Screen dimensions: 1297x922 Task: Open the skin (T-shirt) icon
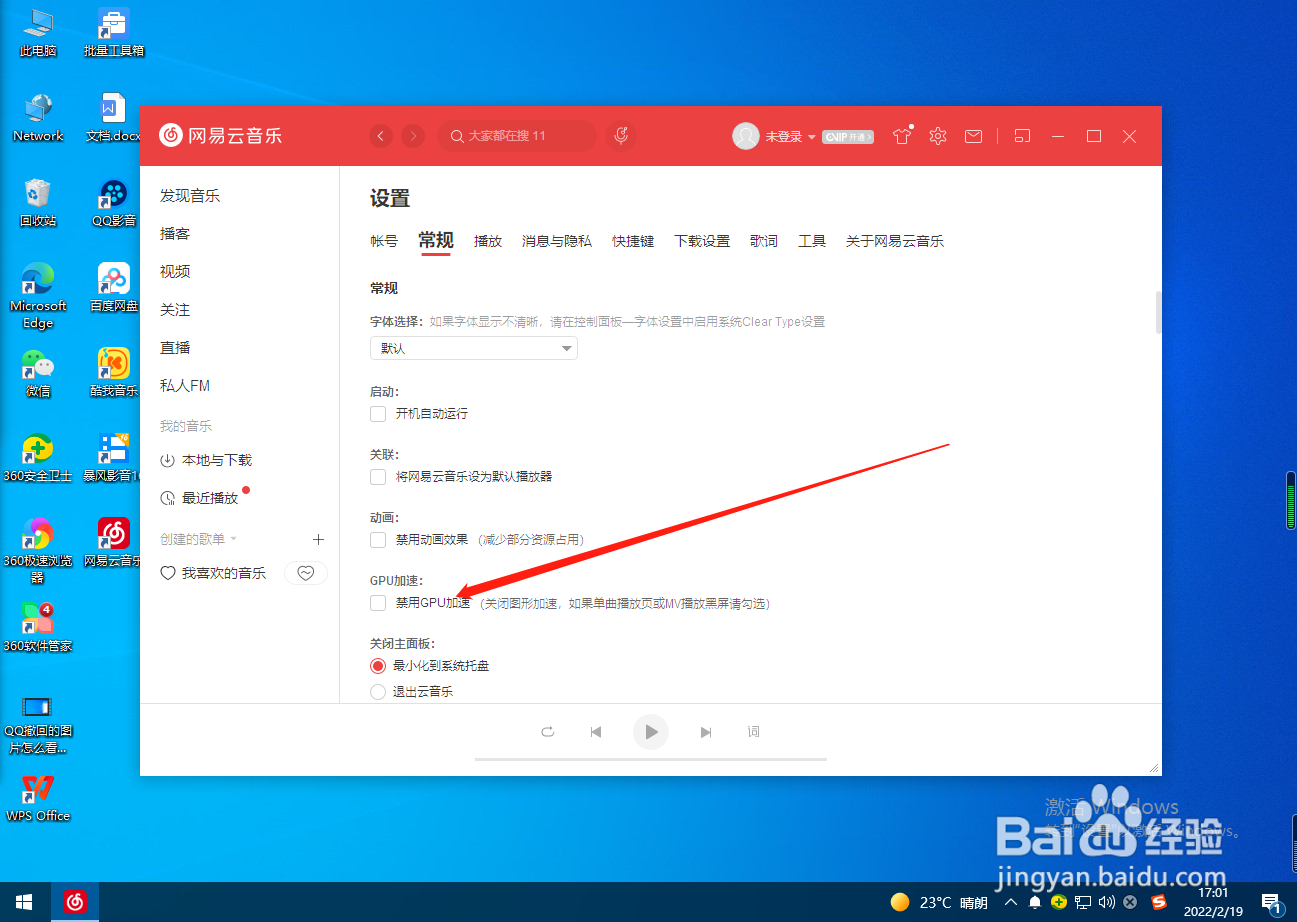pos(902,136)
